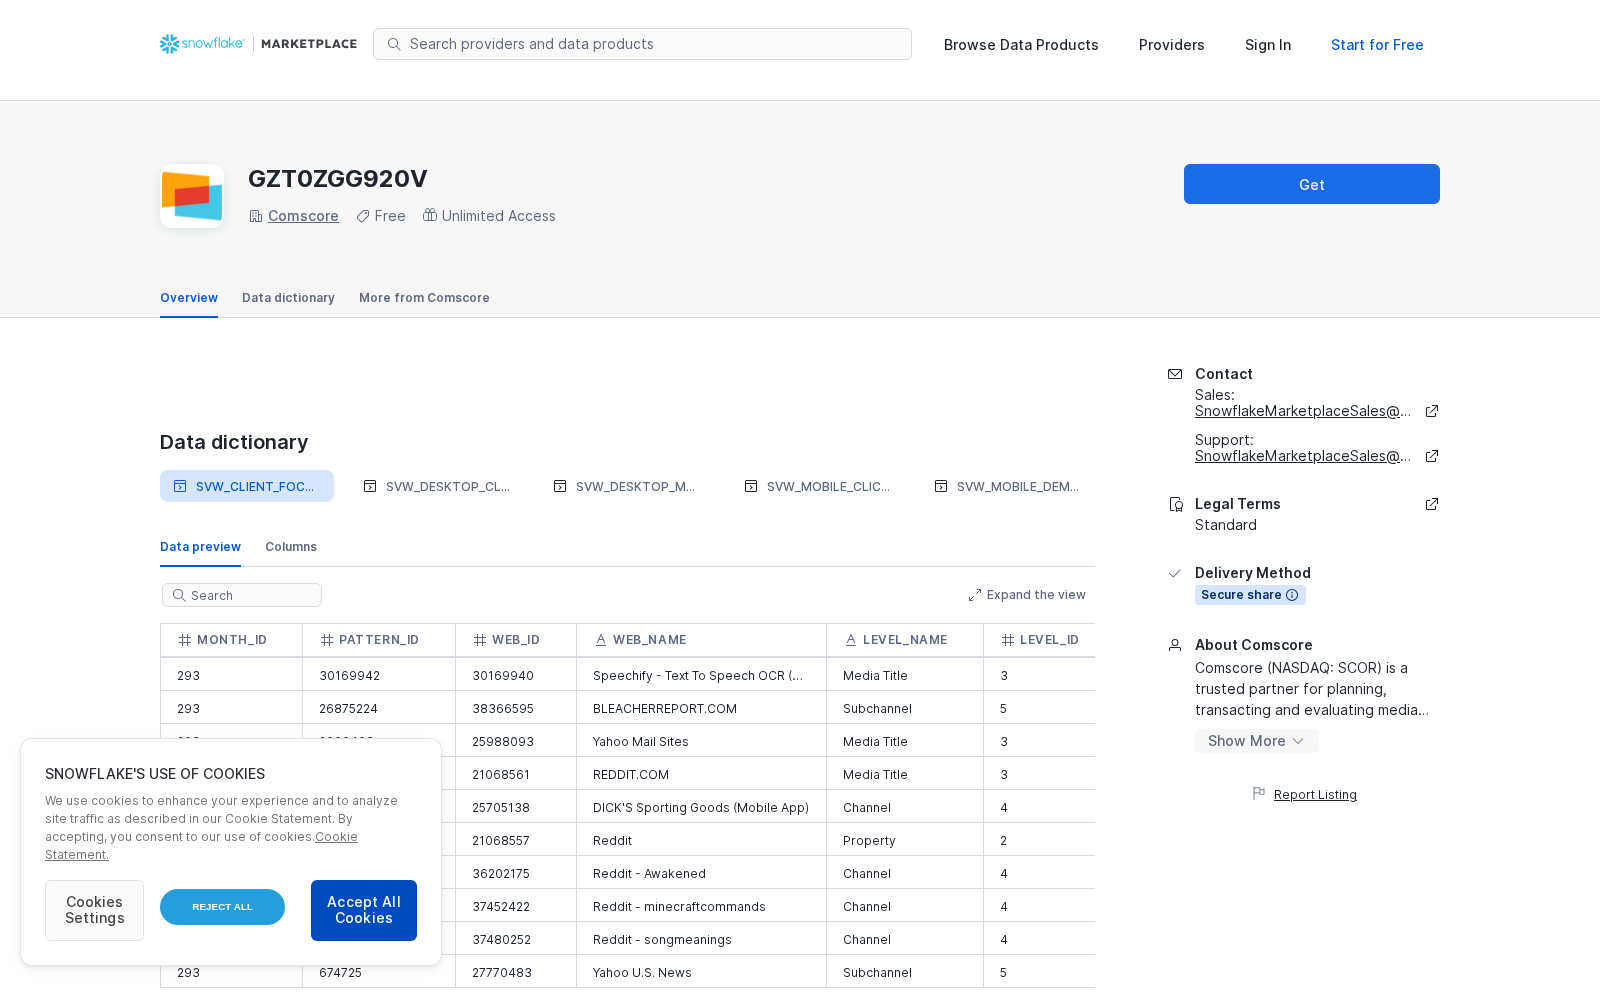This screenshot has width=1600, height=1000.
Task: Click the Reddit - songmeanings cell
Action: coord(701,940)
